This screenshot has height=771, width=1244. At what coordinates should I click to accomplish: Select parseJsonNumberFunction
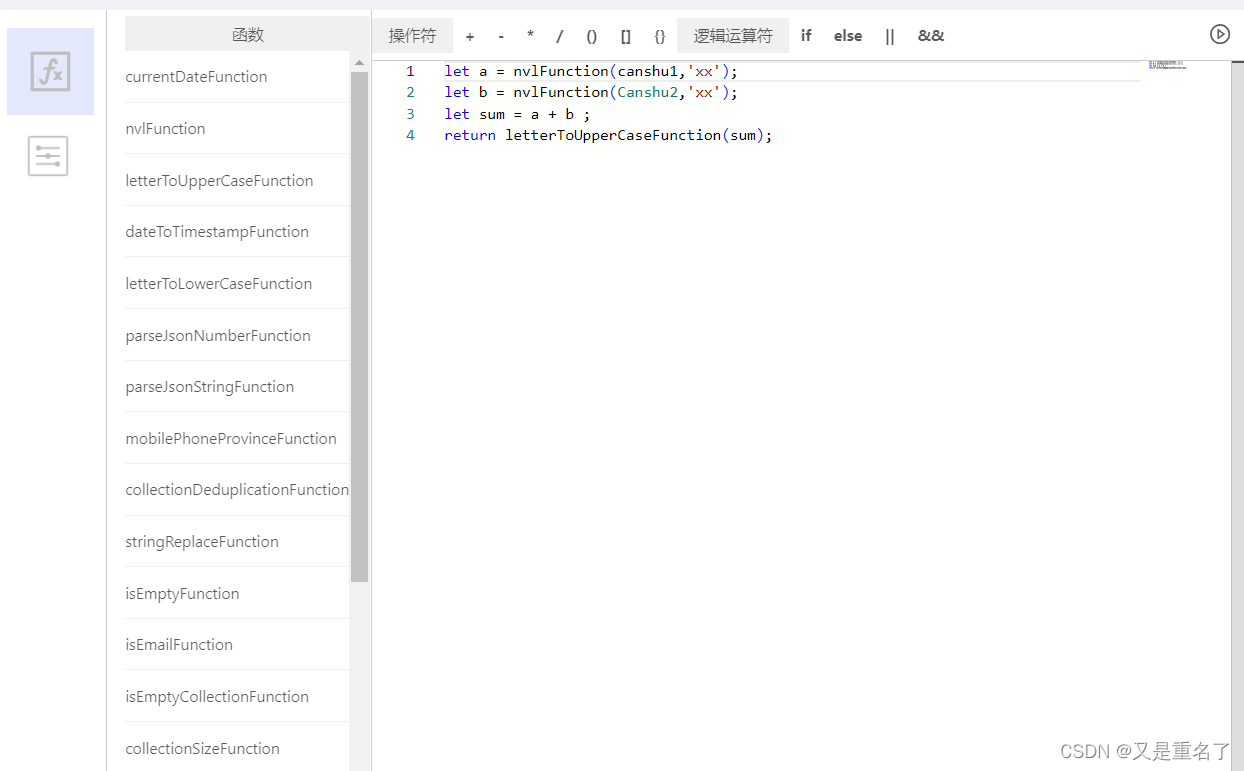[236, 336]
